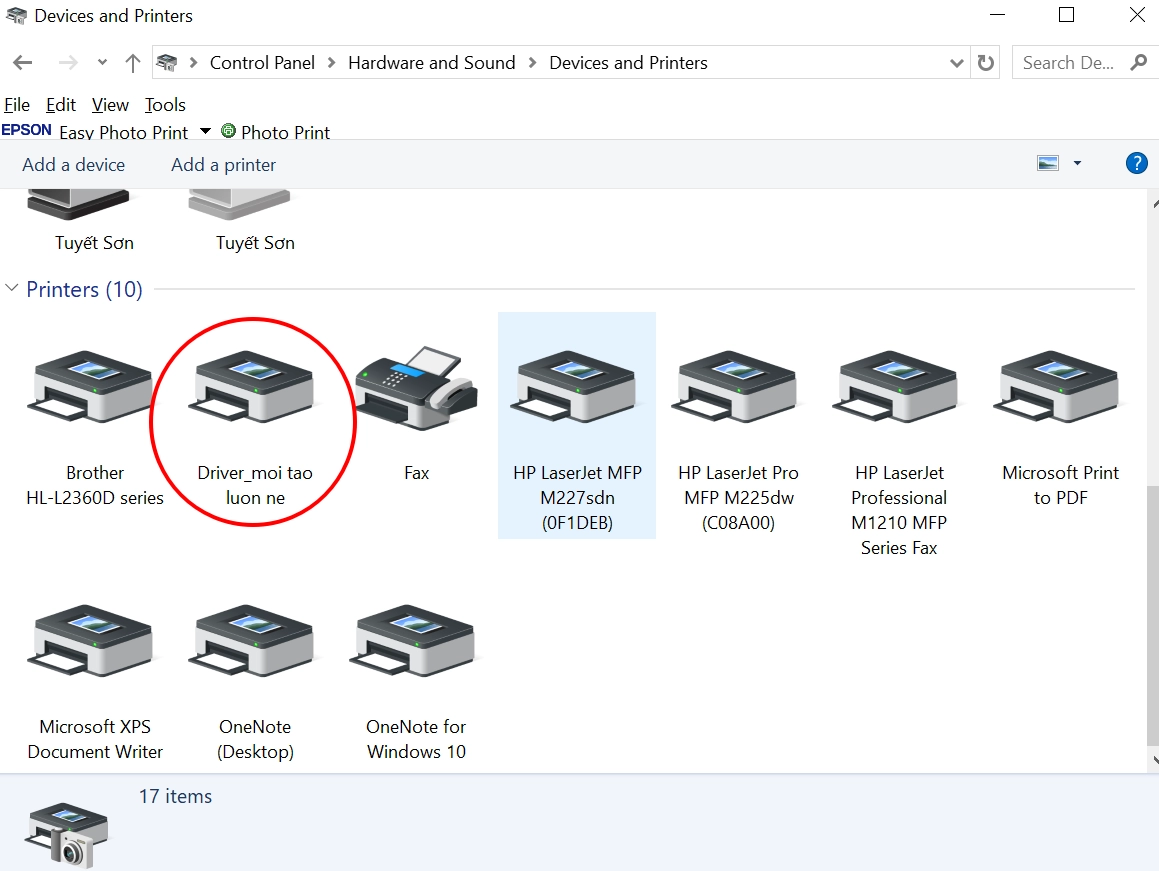Select HP LaserJet Professional M1210 Fax

(899, 390)
